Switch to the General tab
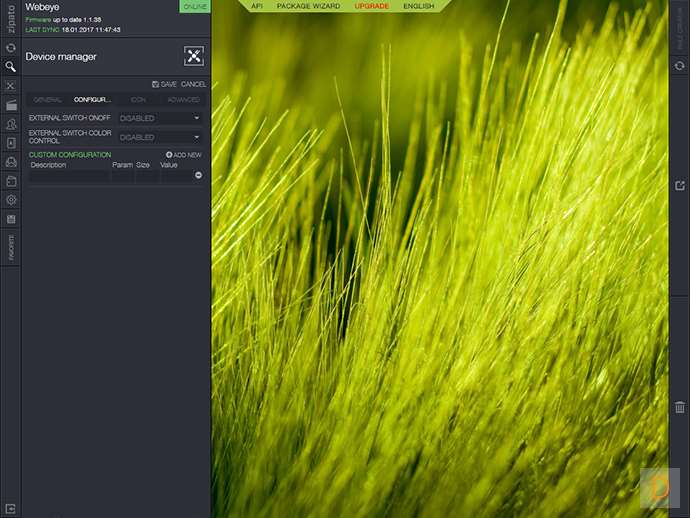 (47, 100)
